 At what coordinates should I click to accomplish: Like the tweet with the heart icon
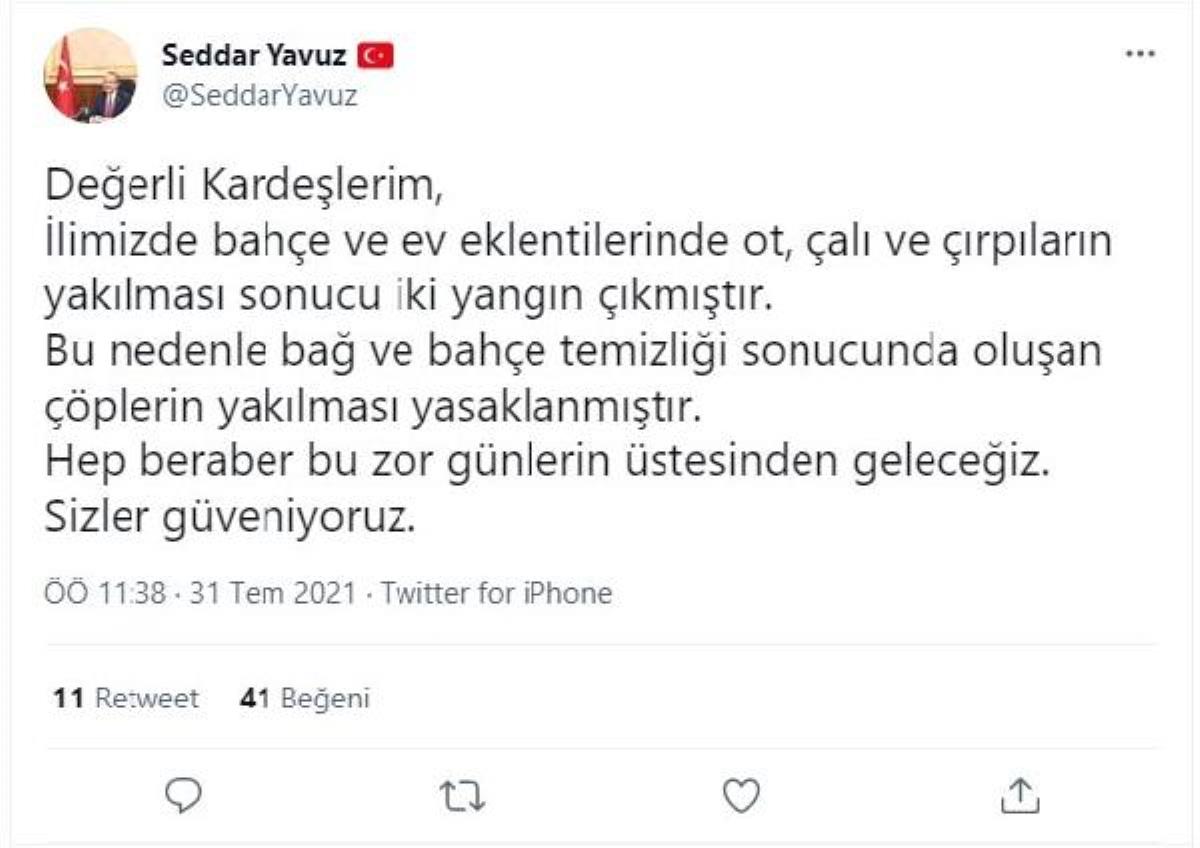pyautogui.click(x=741, y=795)
